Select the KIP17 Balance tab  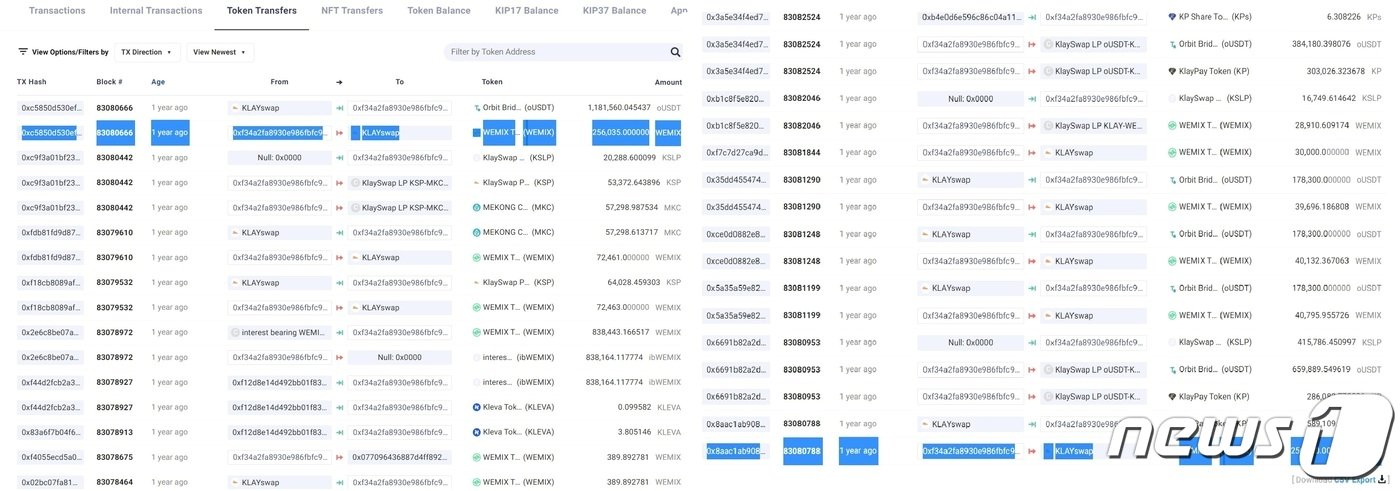(527, 11)
